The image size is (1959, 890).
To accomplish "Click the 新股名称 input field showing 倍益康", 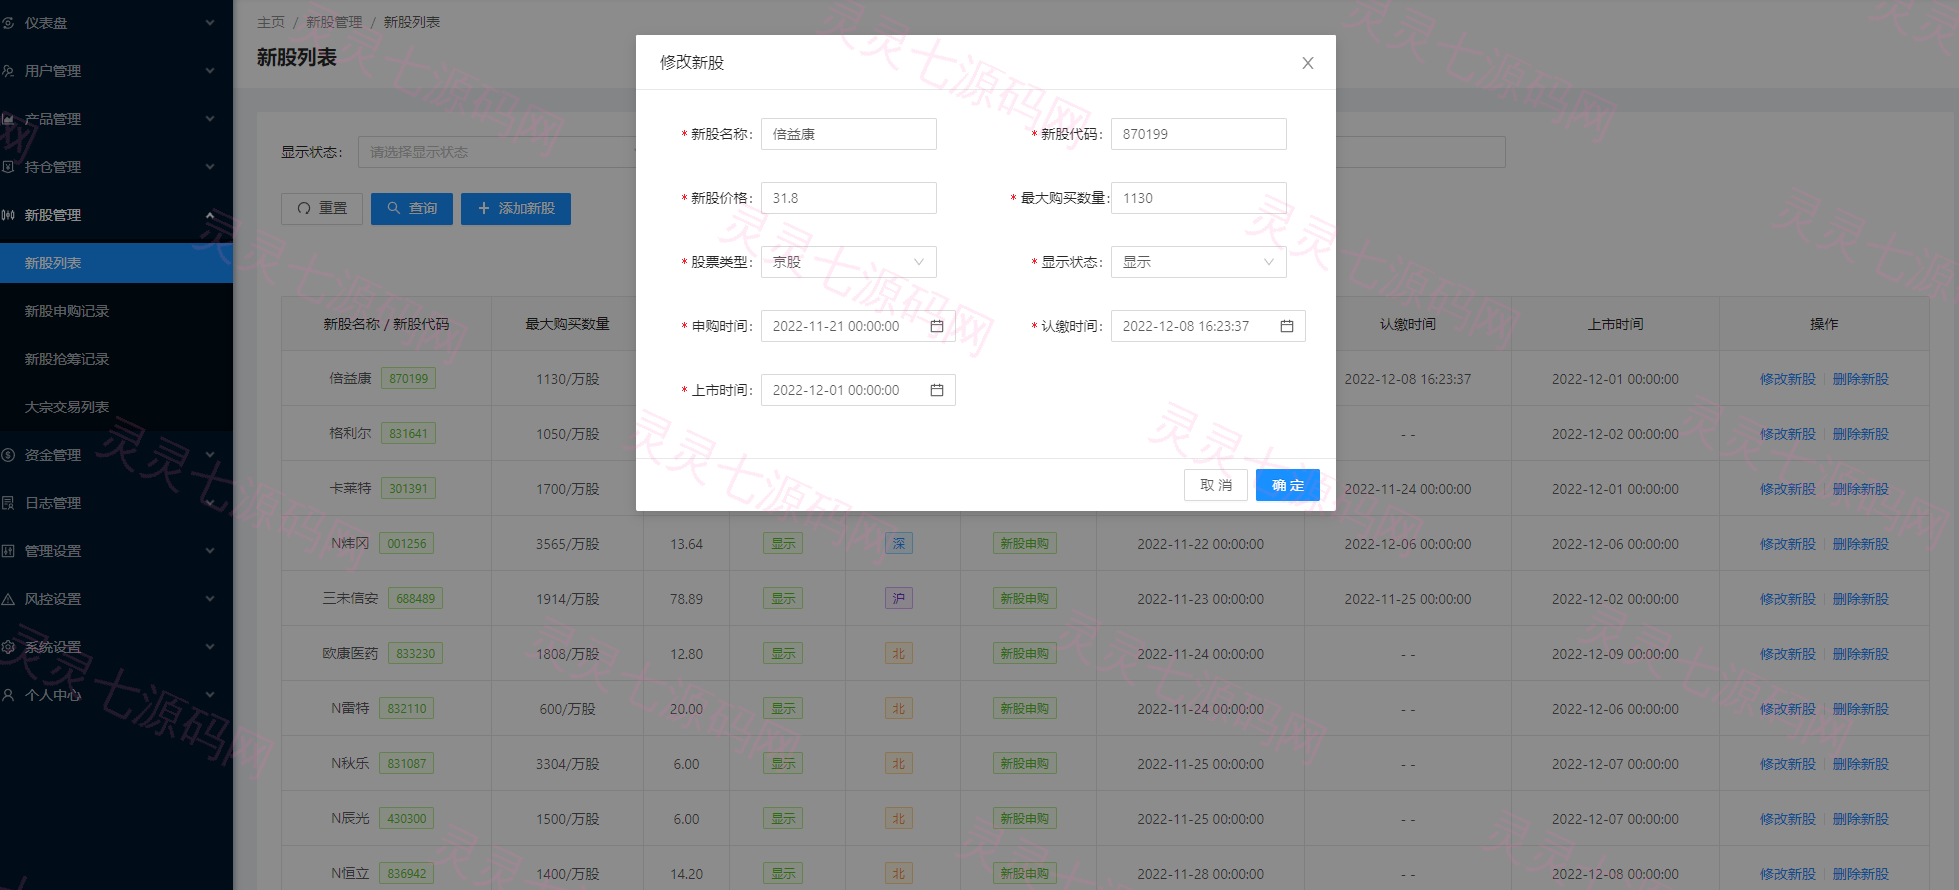I will pyautogui.click(x=849, y=134).
